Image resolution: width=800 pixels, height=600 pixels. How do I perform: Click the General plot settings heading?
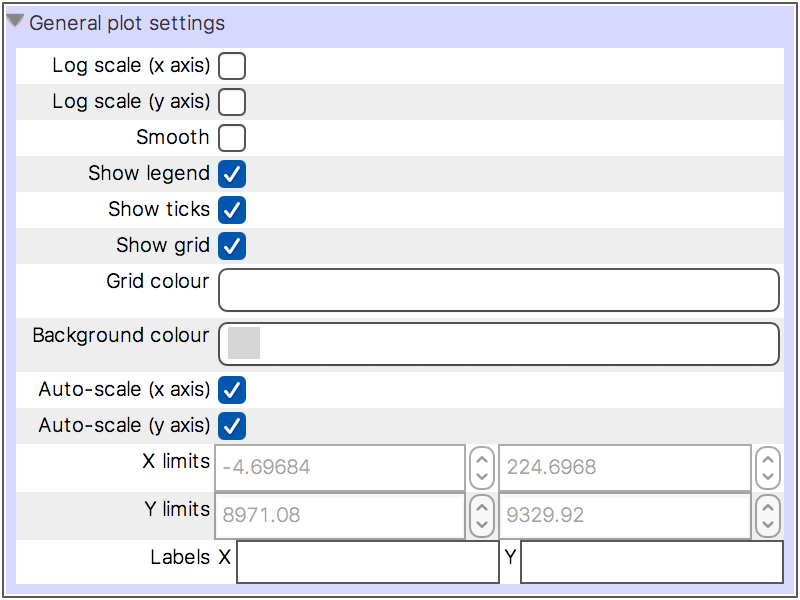(127, 23)
